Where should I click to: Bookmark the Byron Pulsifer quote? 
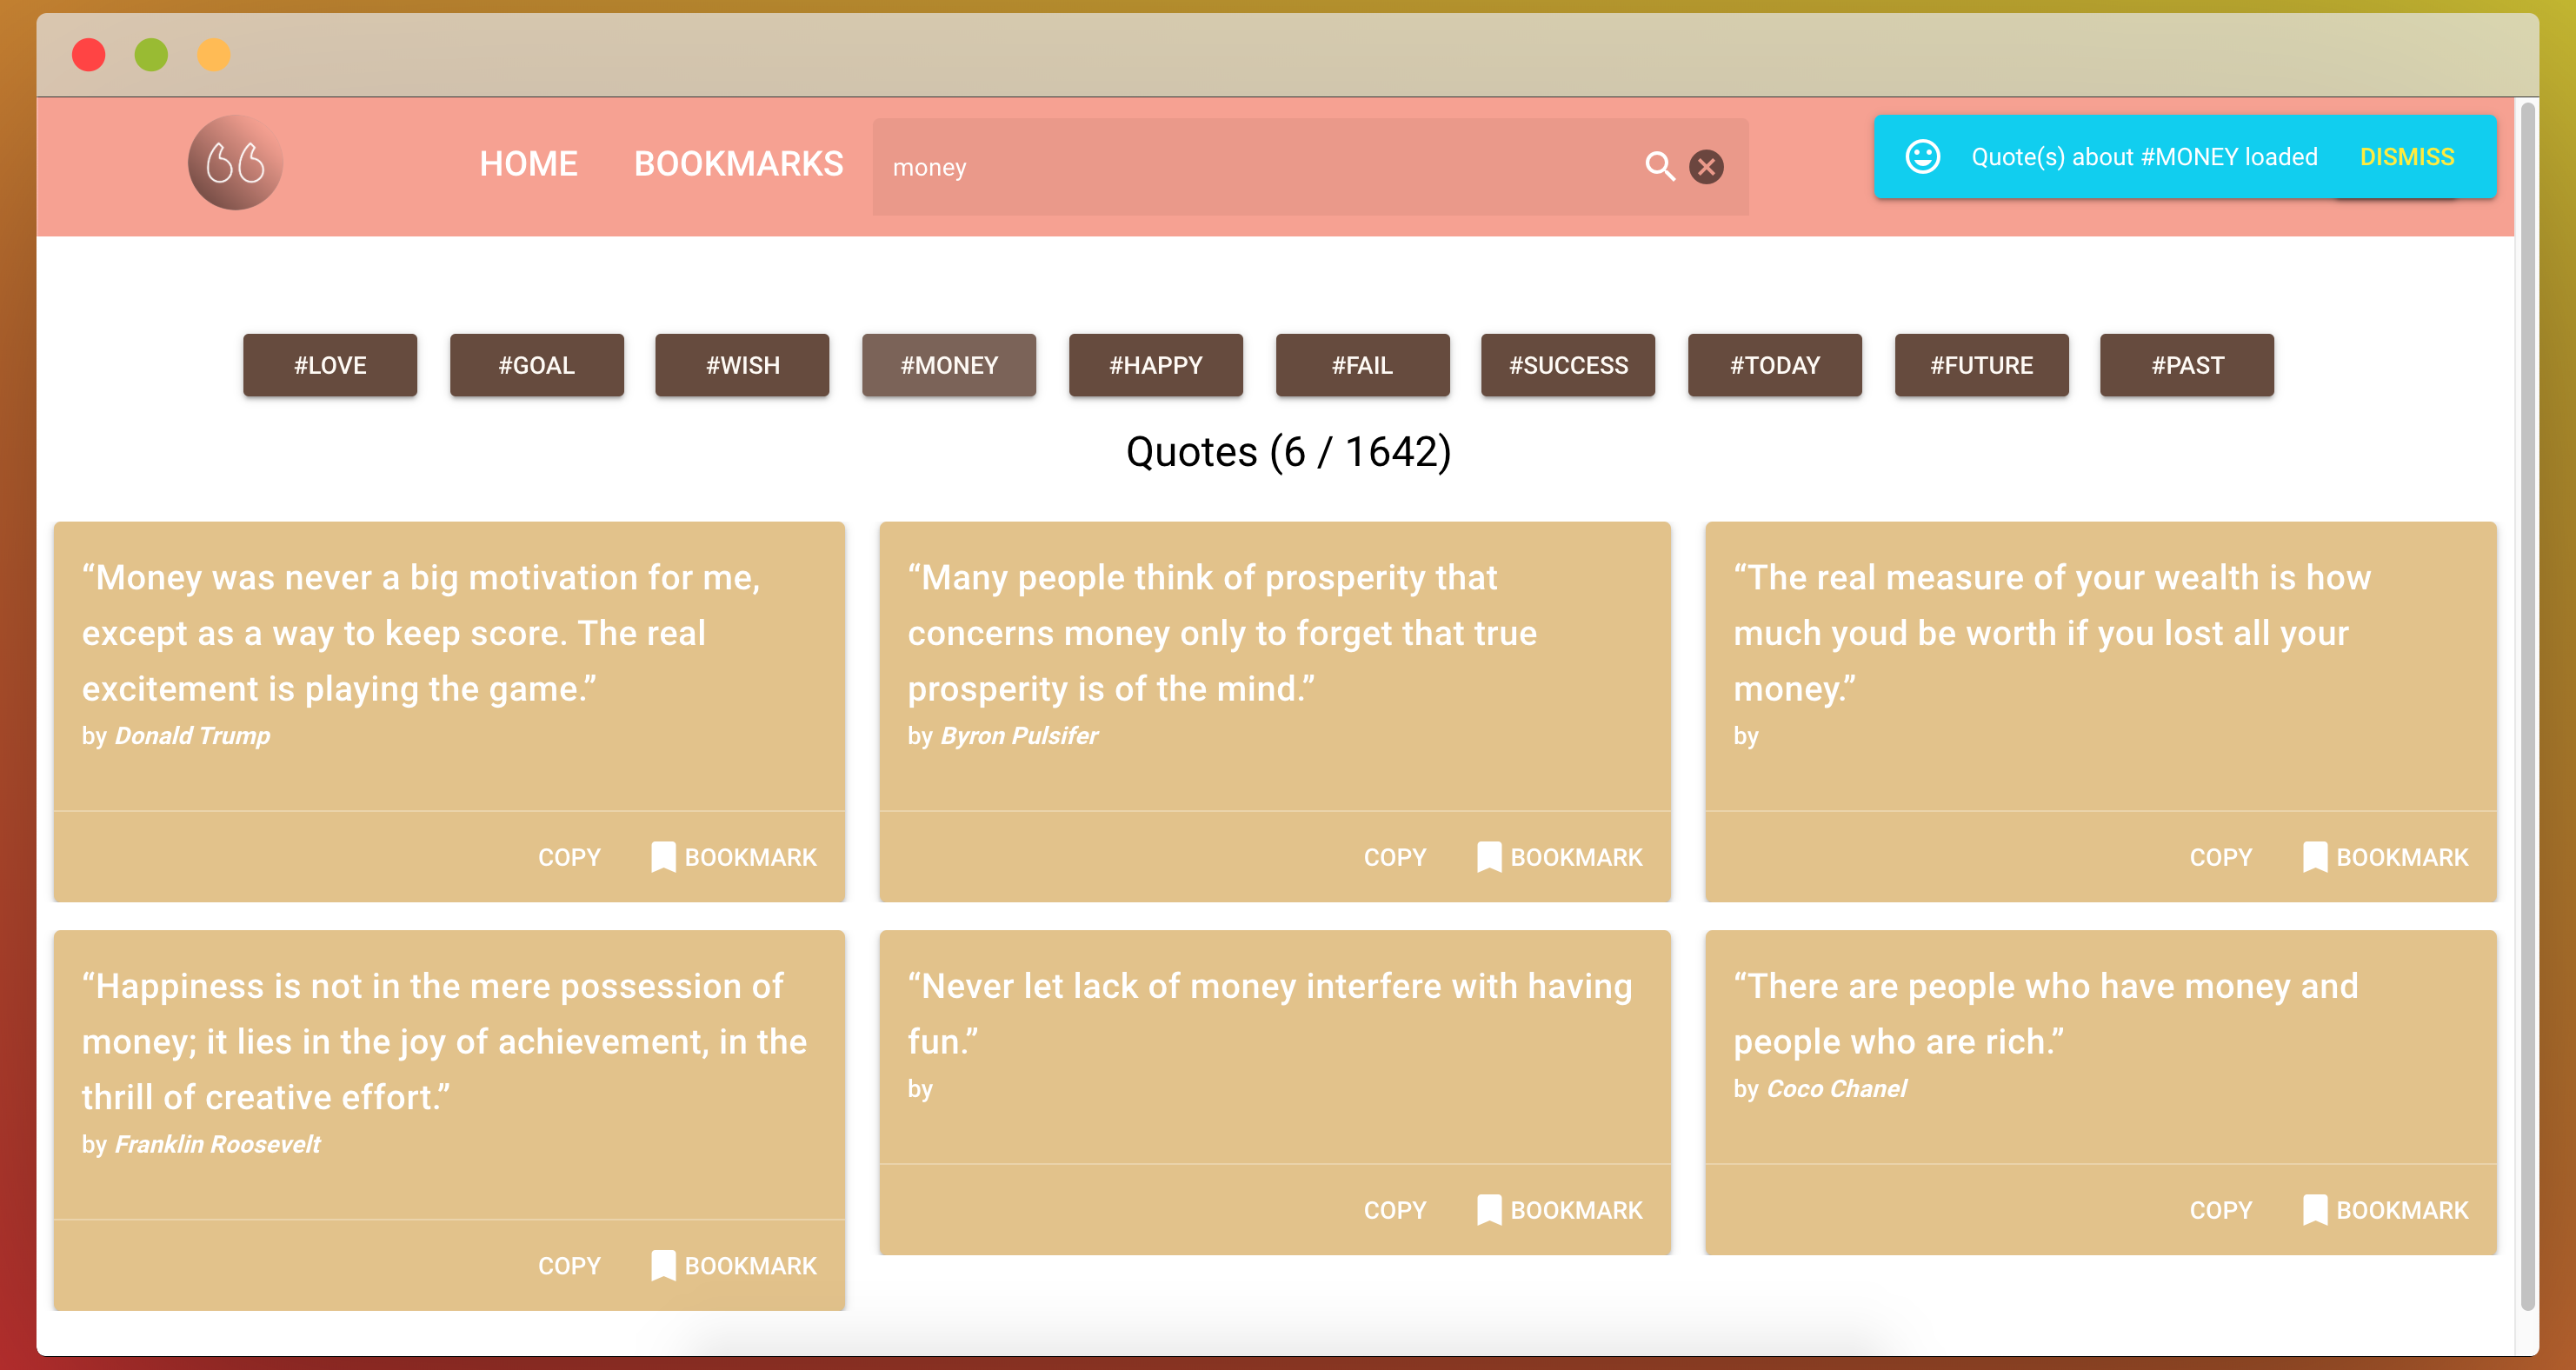point(1559,857)
